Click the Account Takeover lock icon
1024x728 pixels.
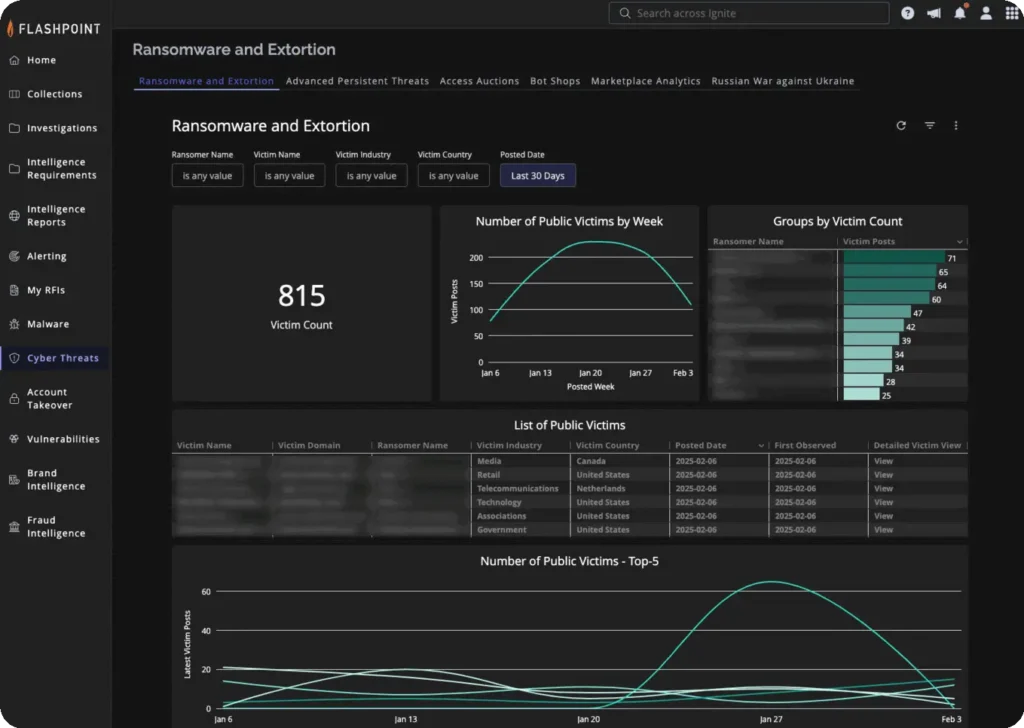point(14,398)
